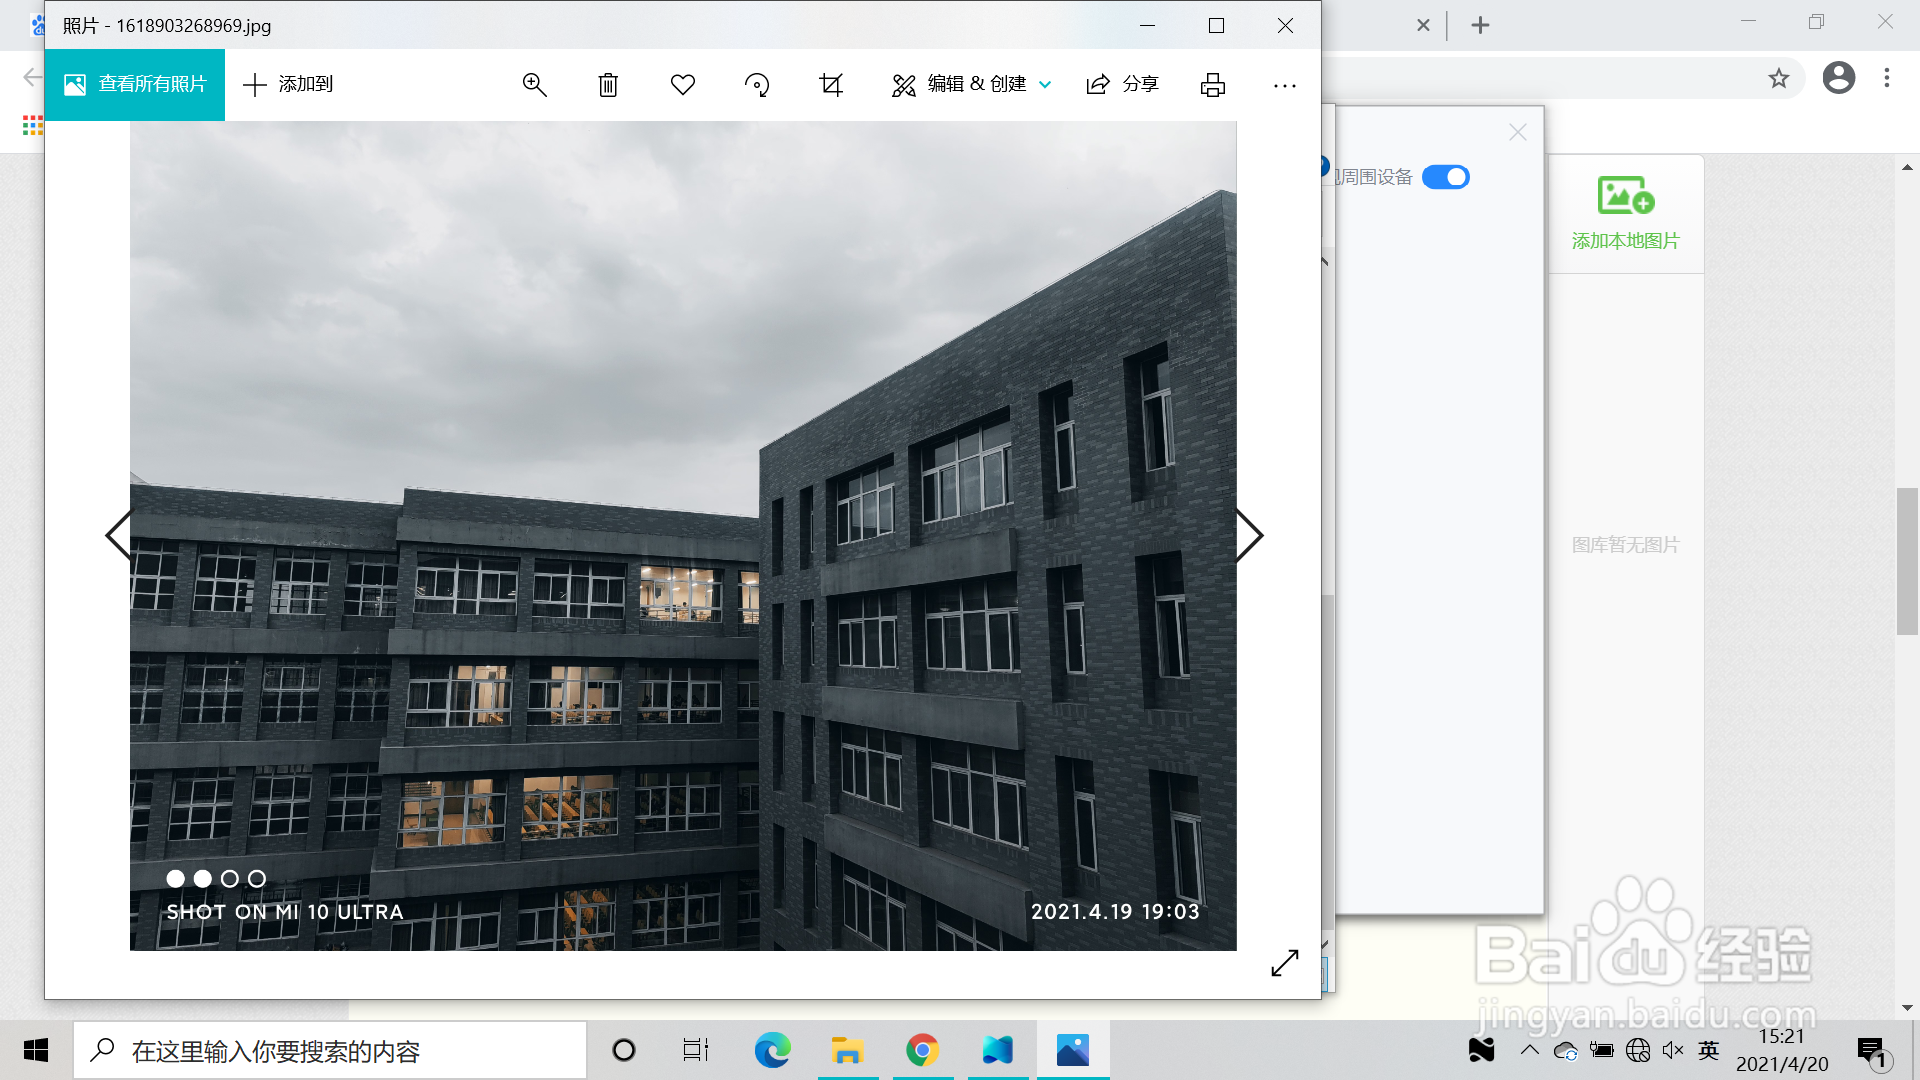Open the Windows Start menu

[x=36, y=1050]
